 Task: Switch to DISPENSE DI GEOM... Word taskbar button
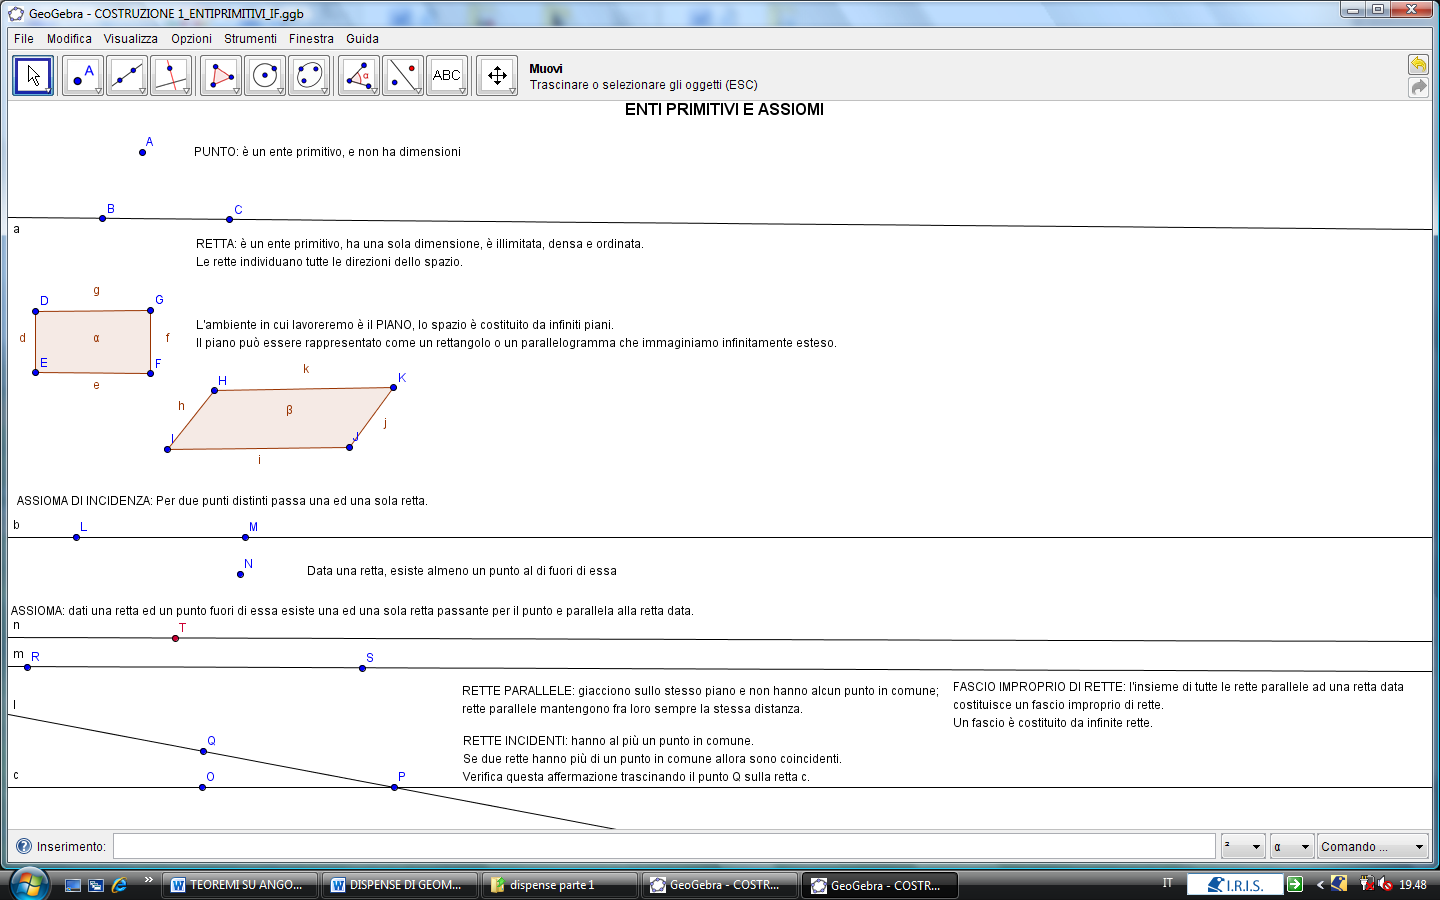click(398, 885)
